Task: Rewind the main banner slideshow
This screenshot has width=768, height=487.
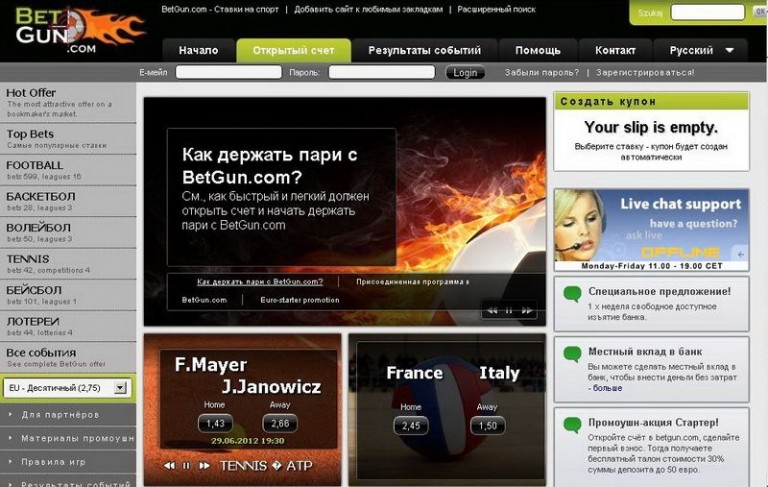Action: (492, 310)
